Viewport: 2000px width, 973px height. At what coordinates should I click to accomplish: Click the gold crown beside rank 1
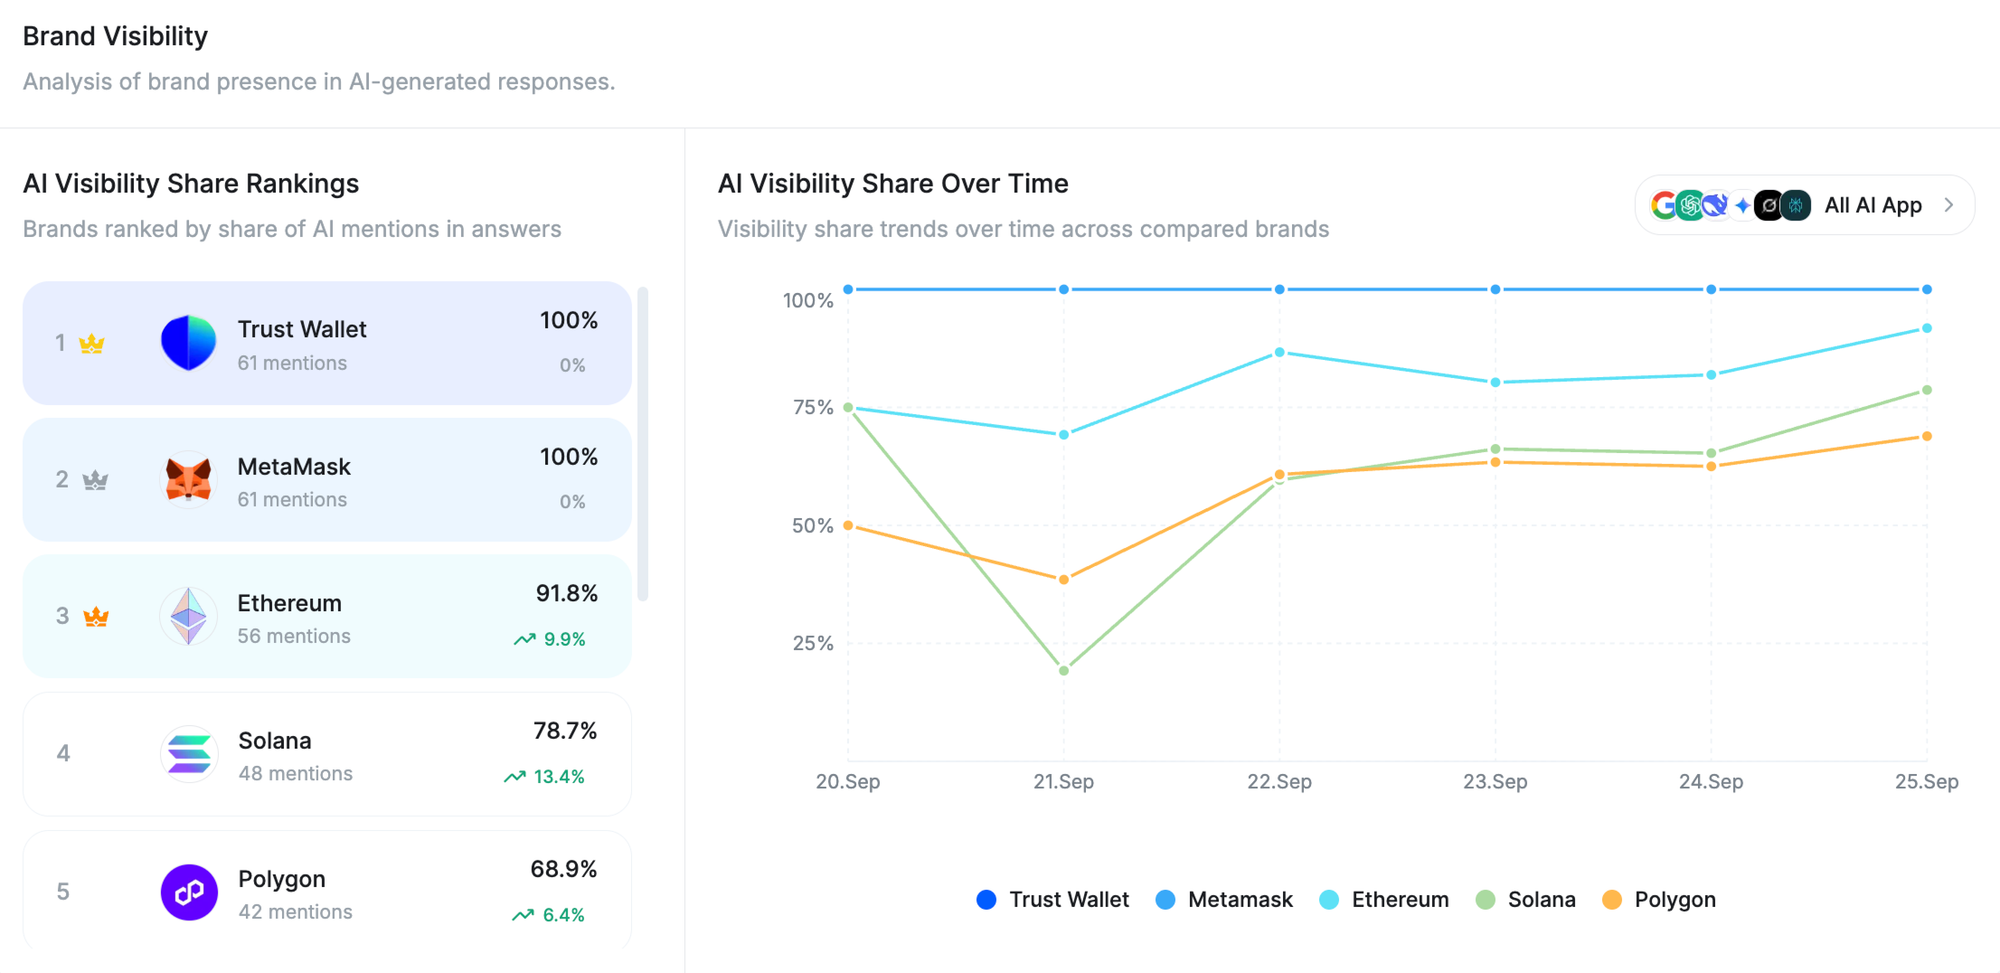click(92, 344)
